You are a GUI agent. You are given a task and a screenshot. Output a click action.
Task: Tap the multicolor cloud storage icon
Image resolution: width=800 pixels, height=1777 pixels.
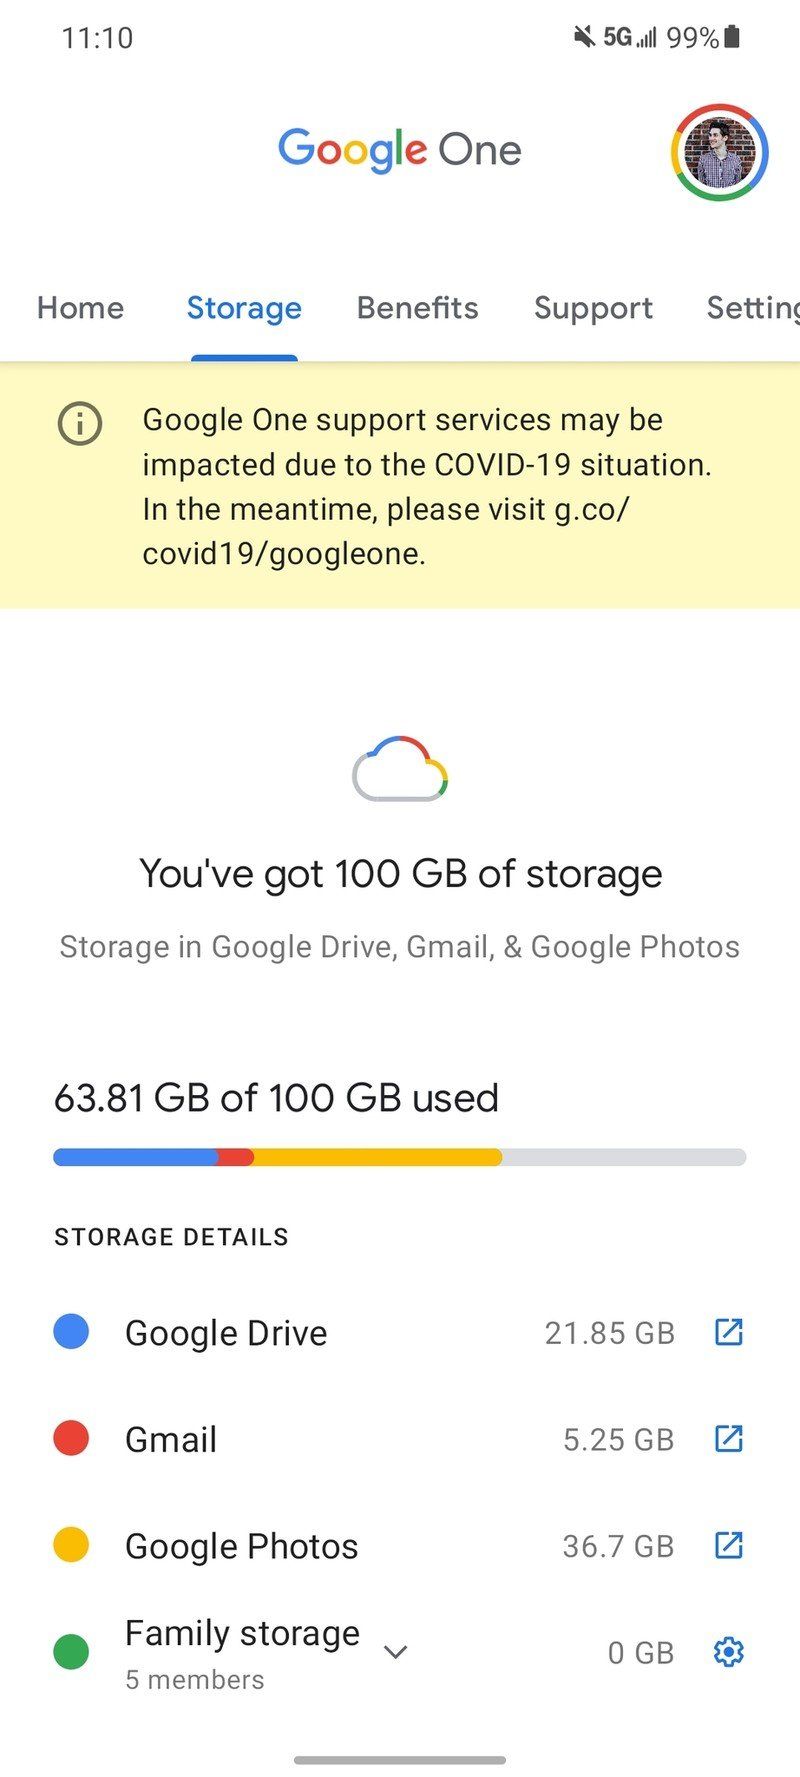pos(400,770)
